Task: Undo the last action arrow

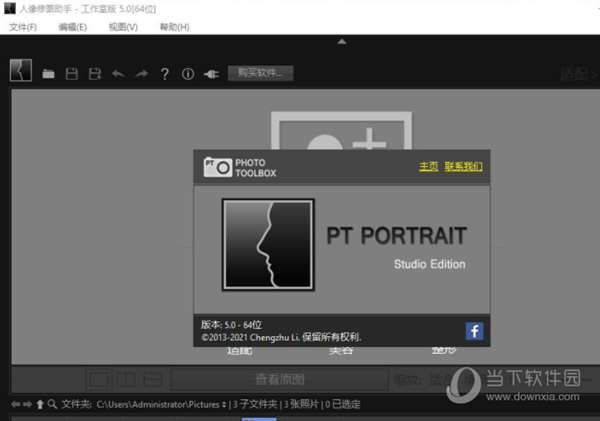Action: tap(118, 73)
